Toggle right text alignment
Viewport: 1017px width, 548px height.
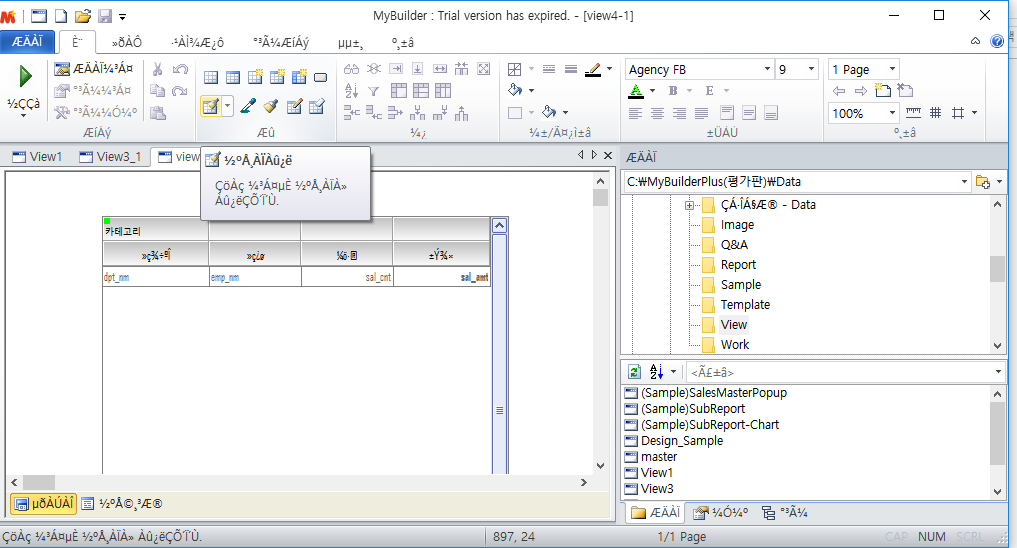[x=679, y=113]
